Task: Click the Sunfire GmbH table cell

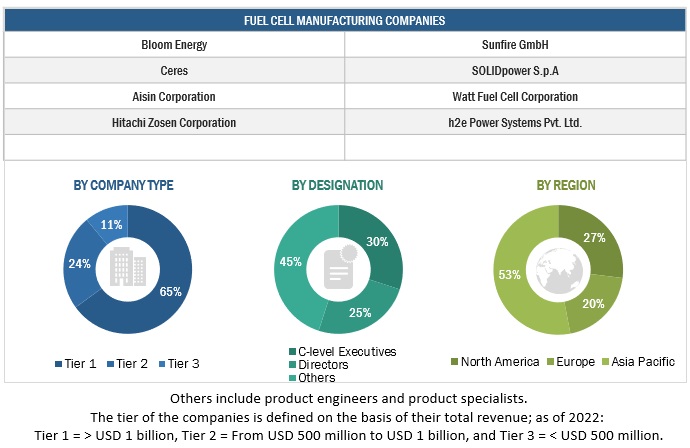Action: point(514,45)
